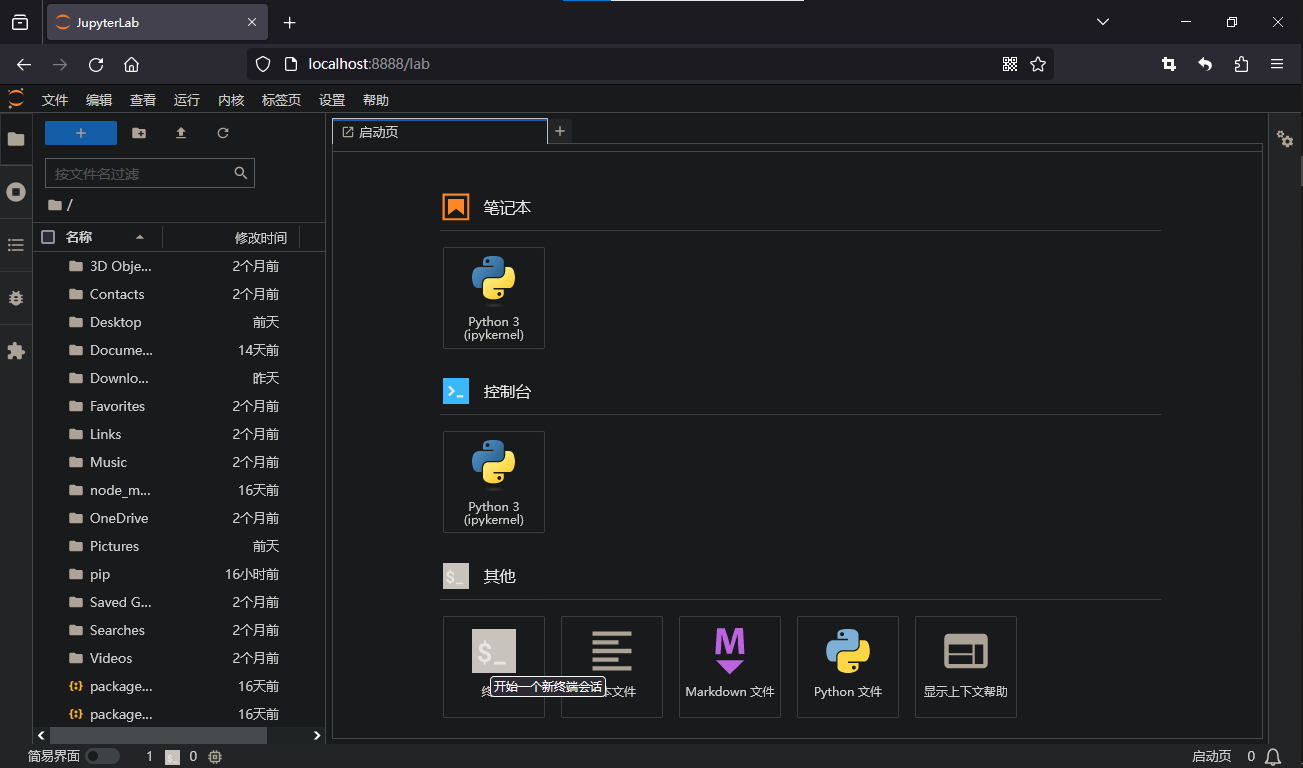Launch Python 3 notebook under 笔记本
Image resolution: width=1303 pixels, height=768 pixels.
(494, 298)
